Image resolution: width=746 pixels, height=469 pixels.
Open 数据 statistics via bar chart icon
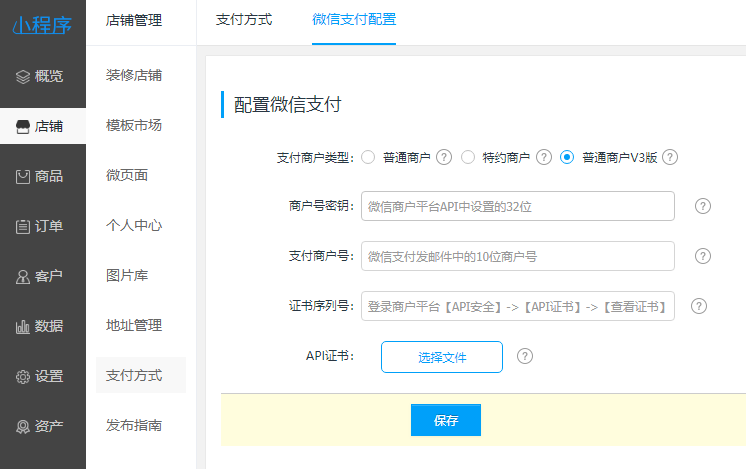click(22, 326)
